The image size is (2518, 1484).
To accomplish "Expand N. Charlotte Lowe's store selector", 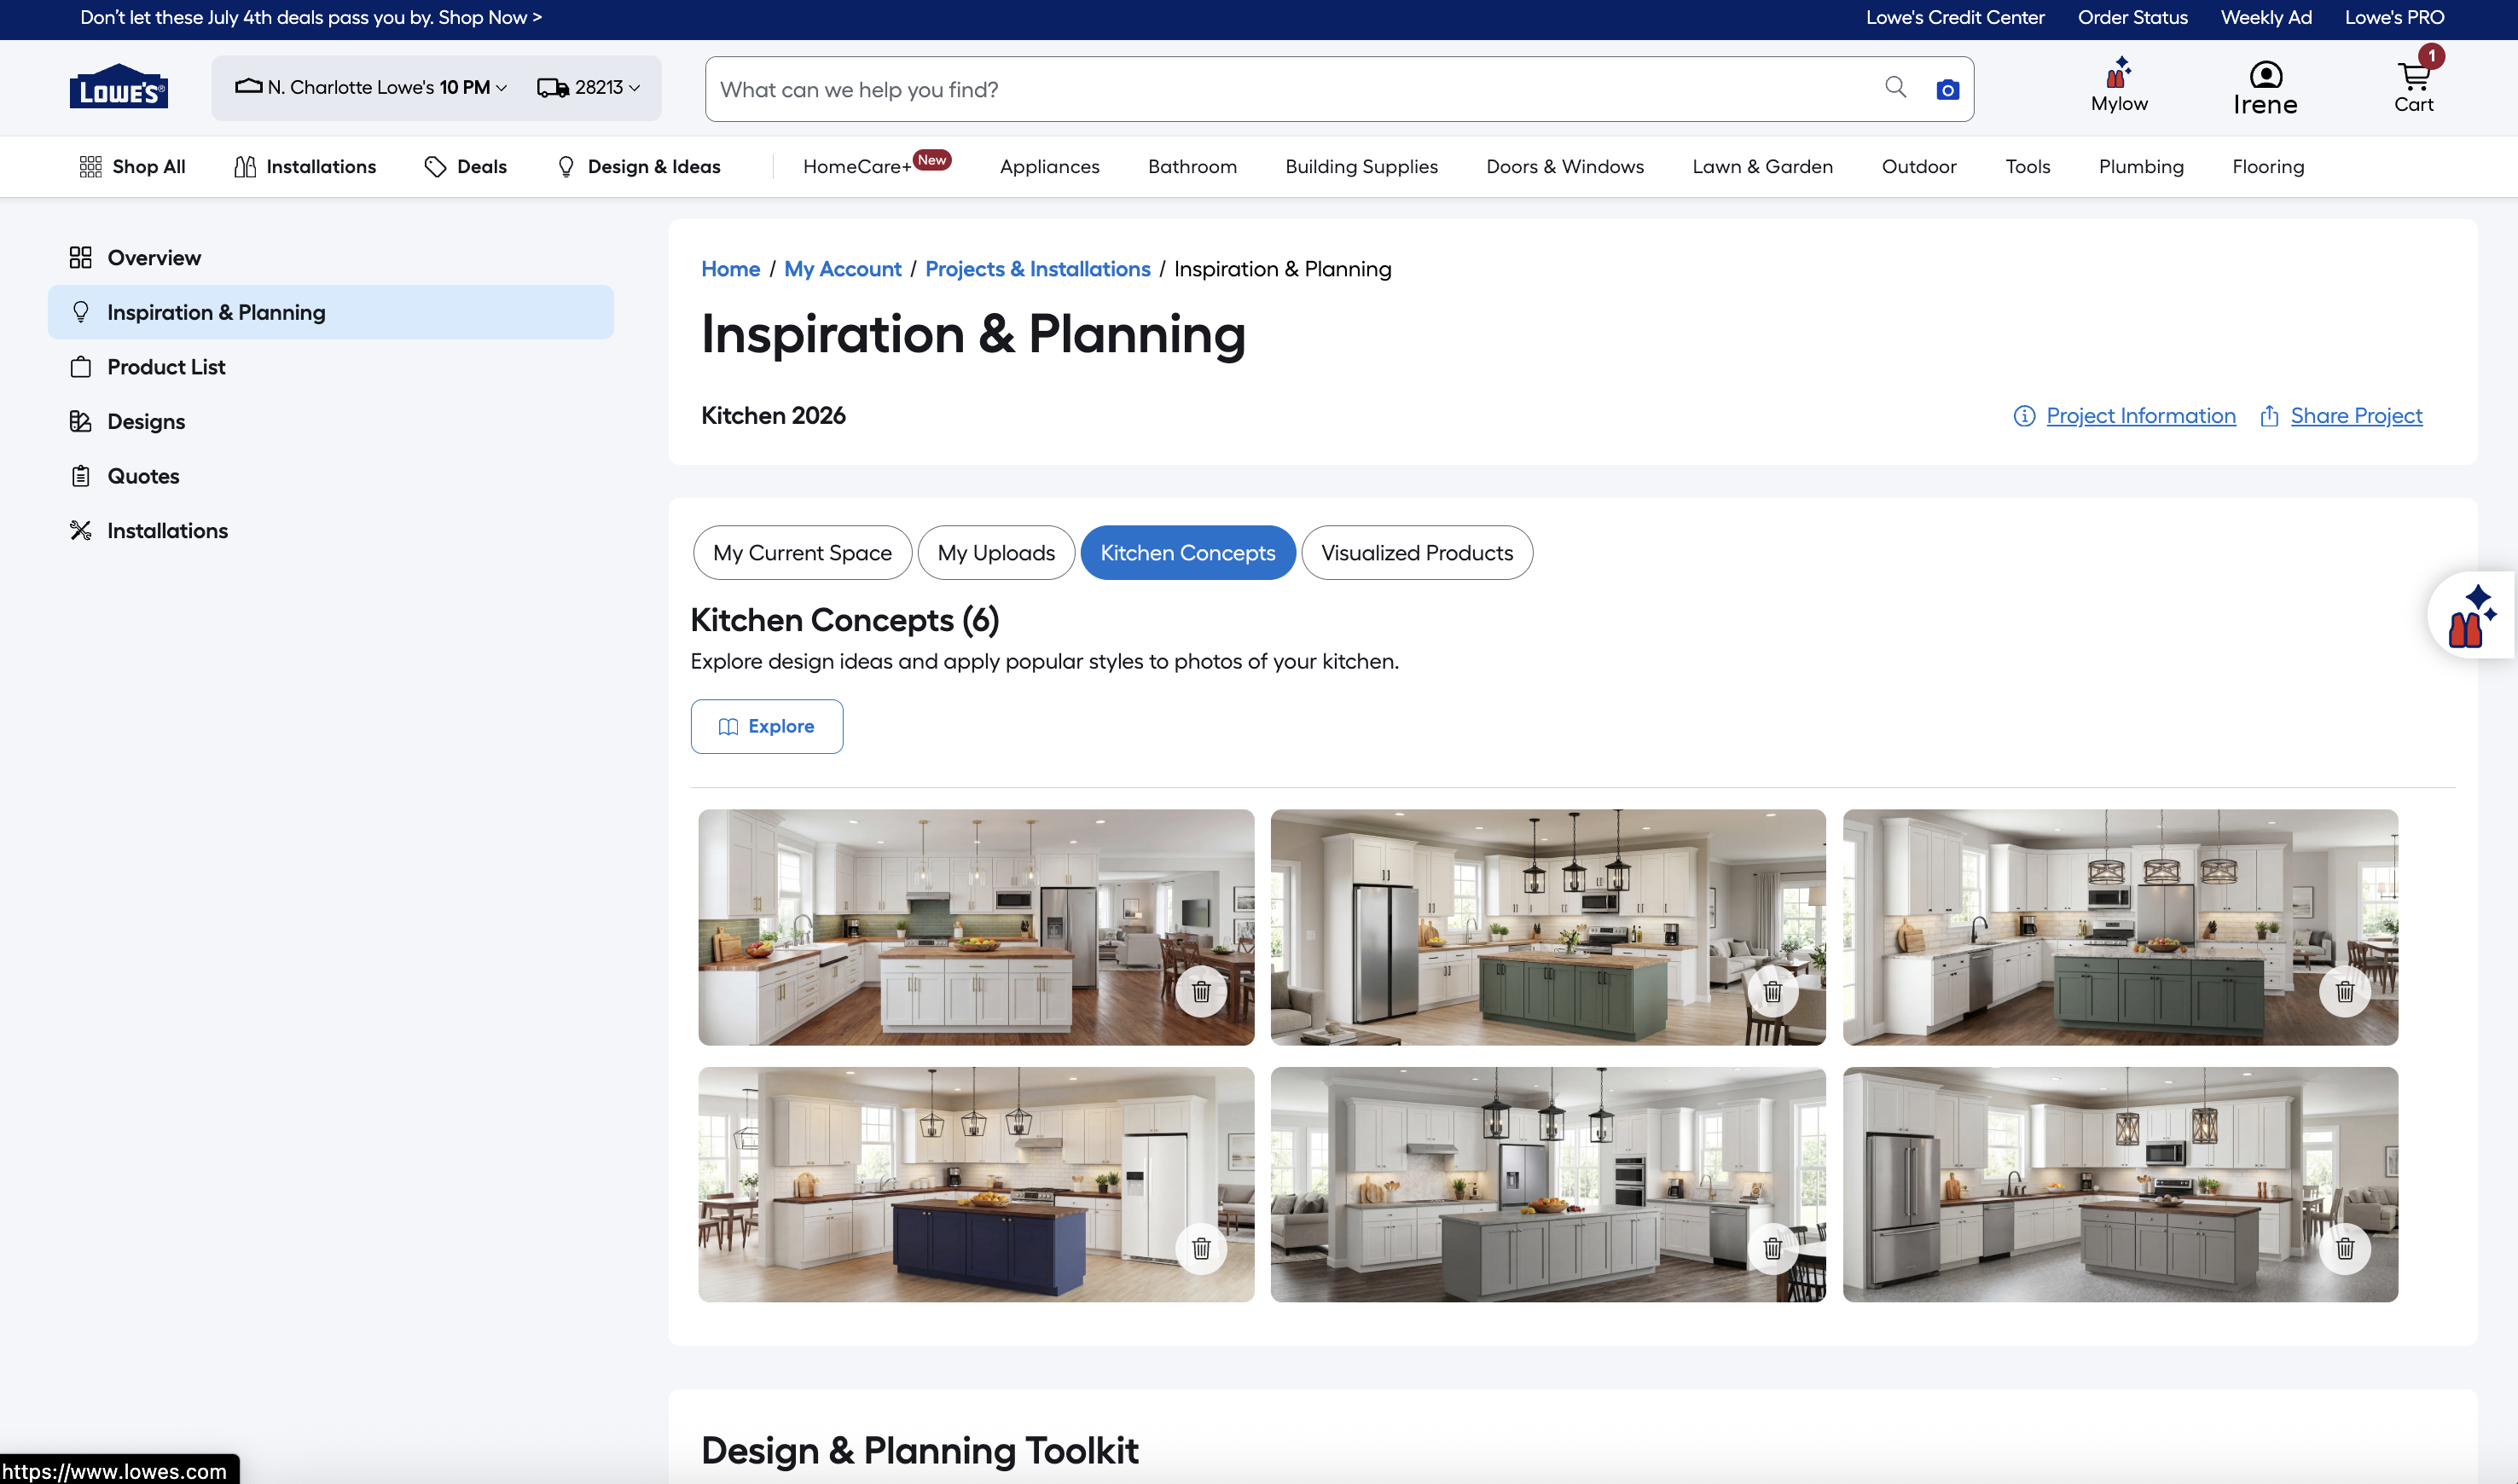I will (371, 87).
